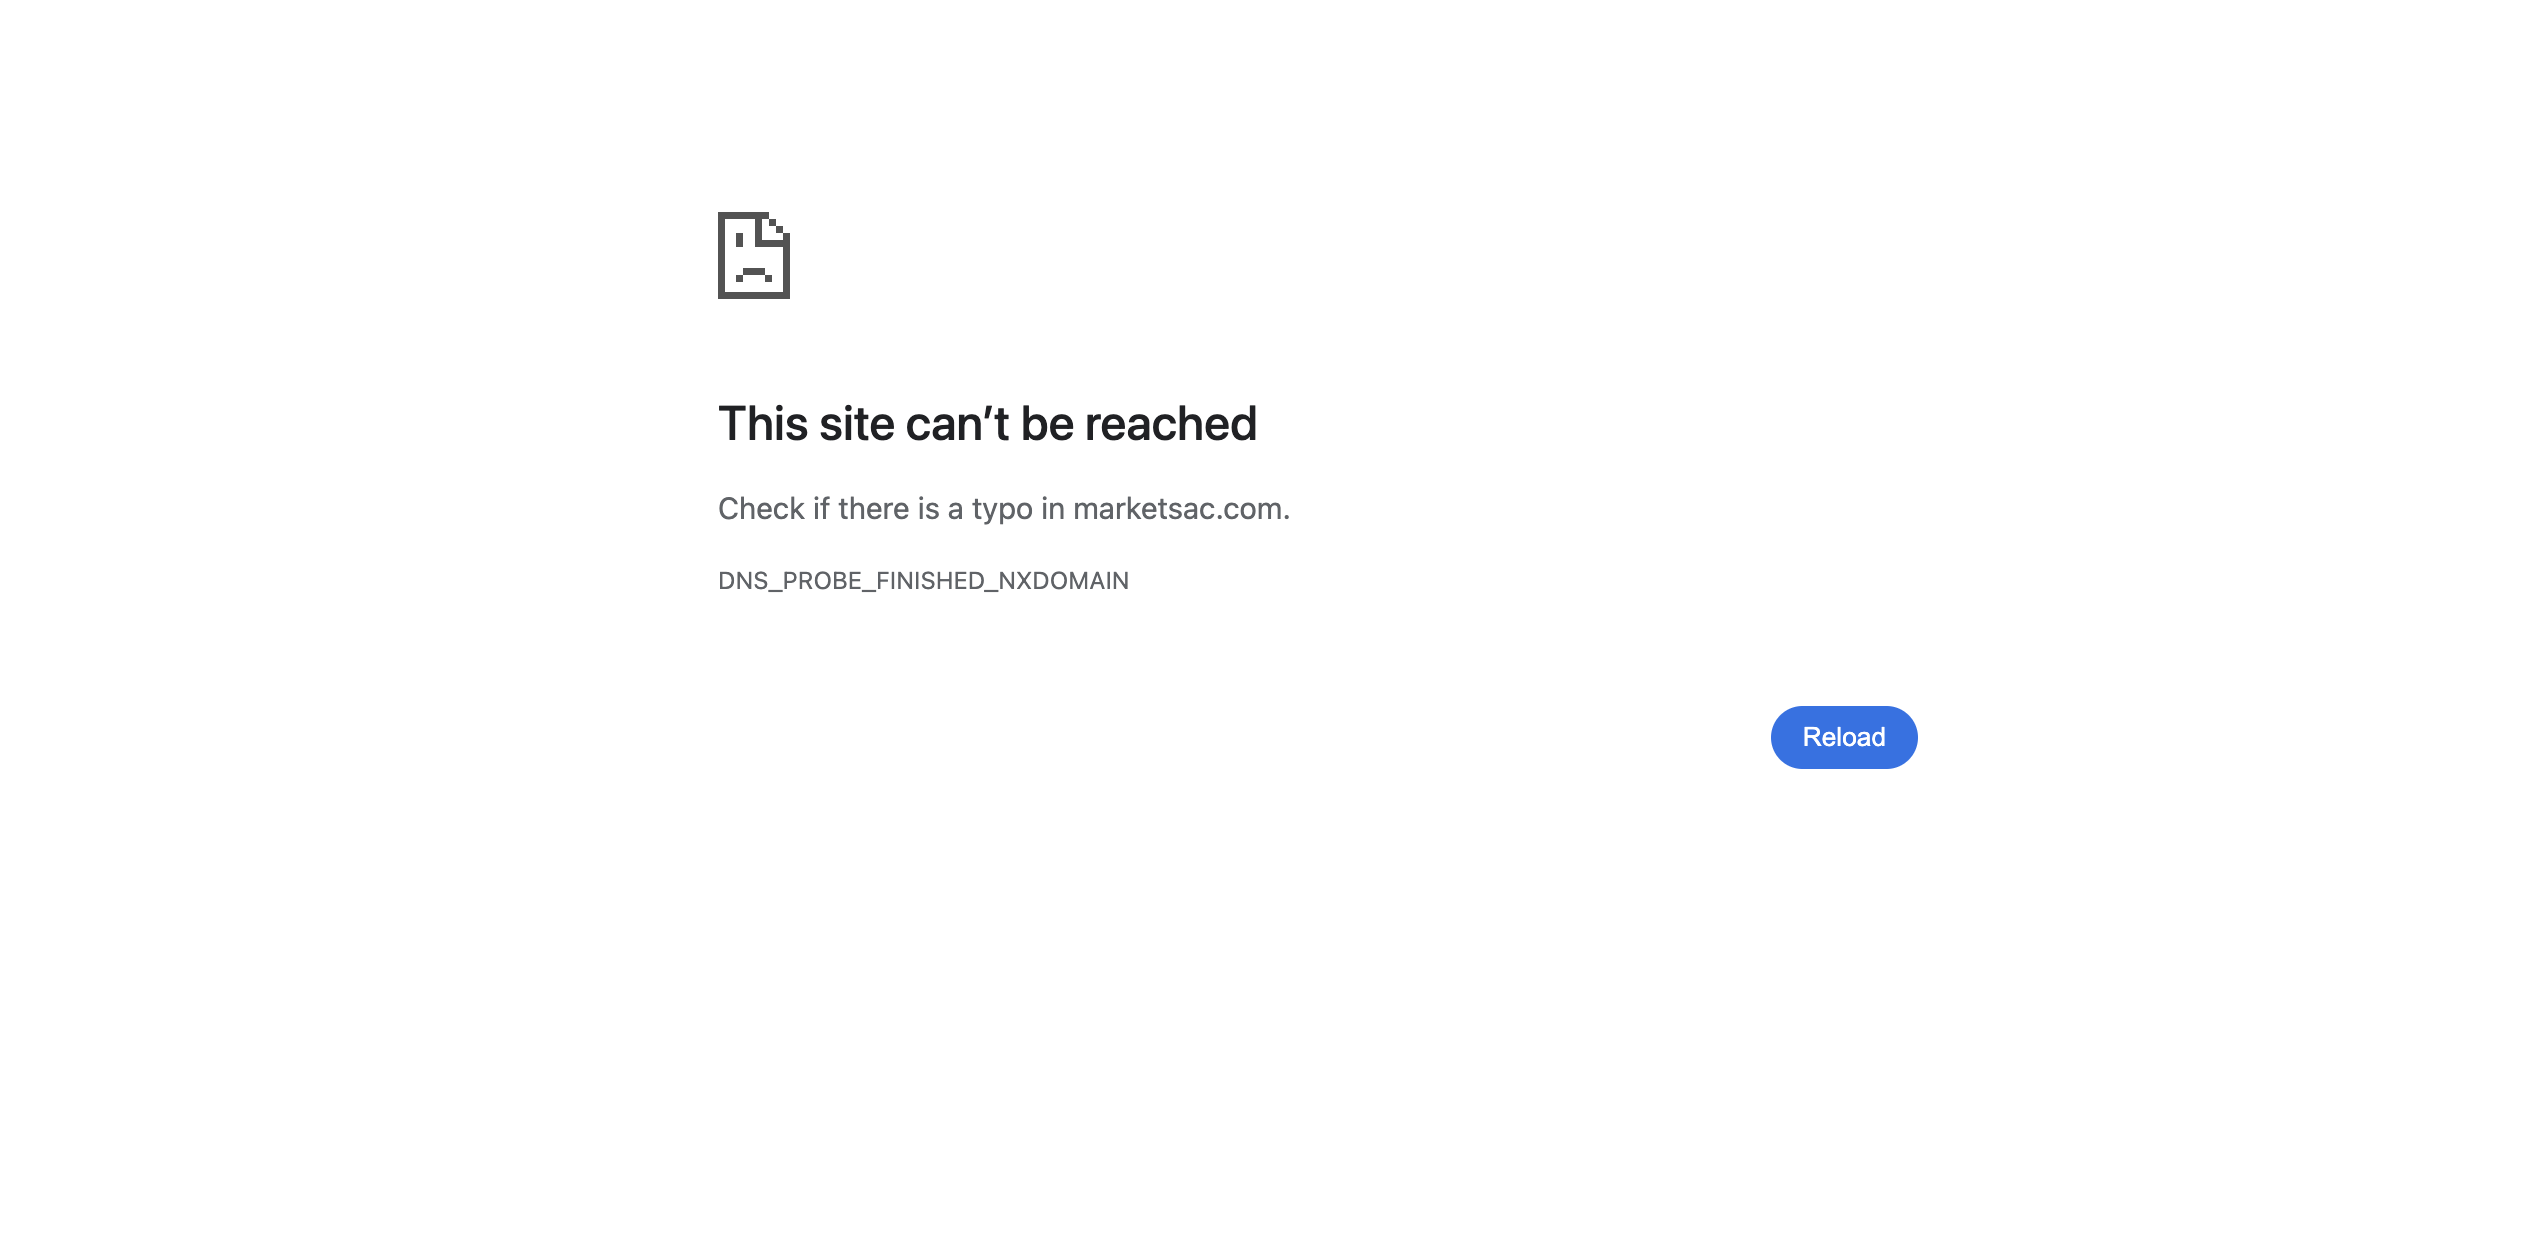
Task: Click the marketsac.com domain text
Action: (x=1177, y=508)
